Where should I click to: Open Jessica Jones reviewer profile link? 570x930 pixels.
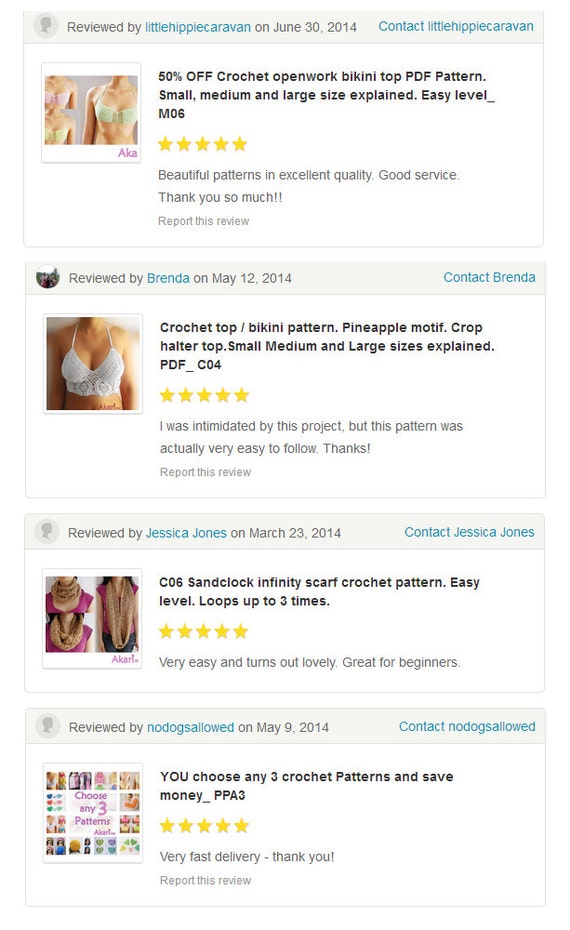(x=186, y=533)
